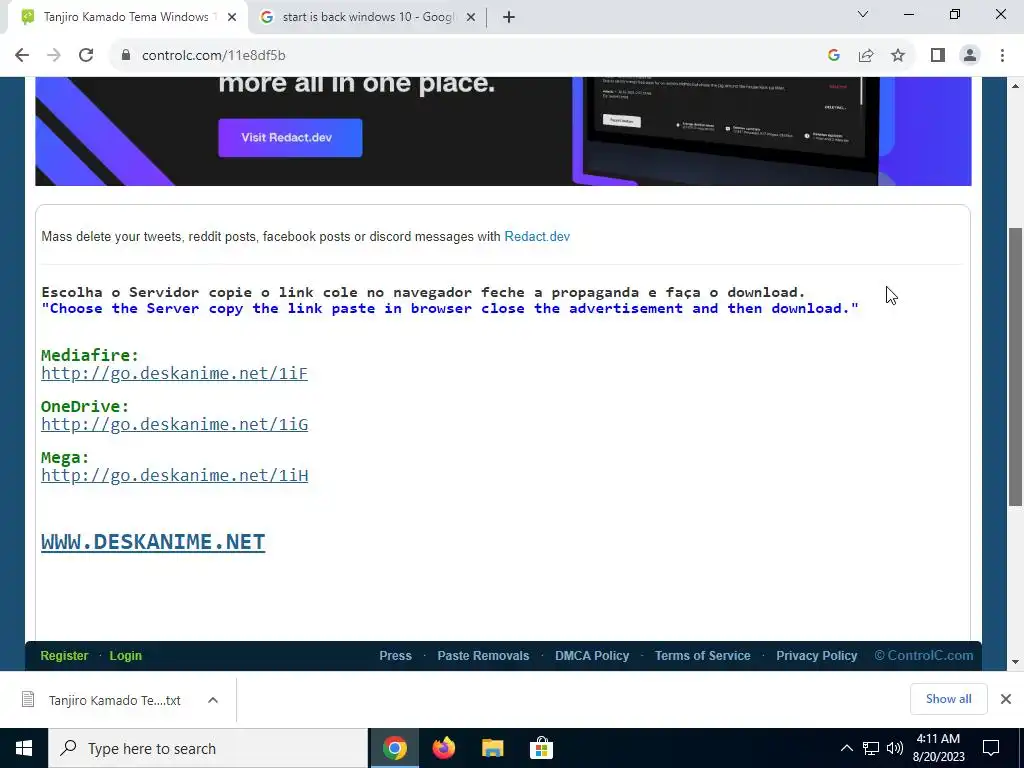This screenshot has width=1024, height=768.
Task: Click the 'Choose the Server' English line
Action: 450,308
